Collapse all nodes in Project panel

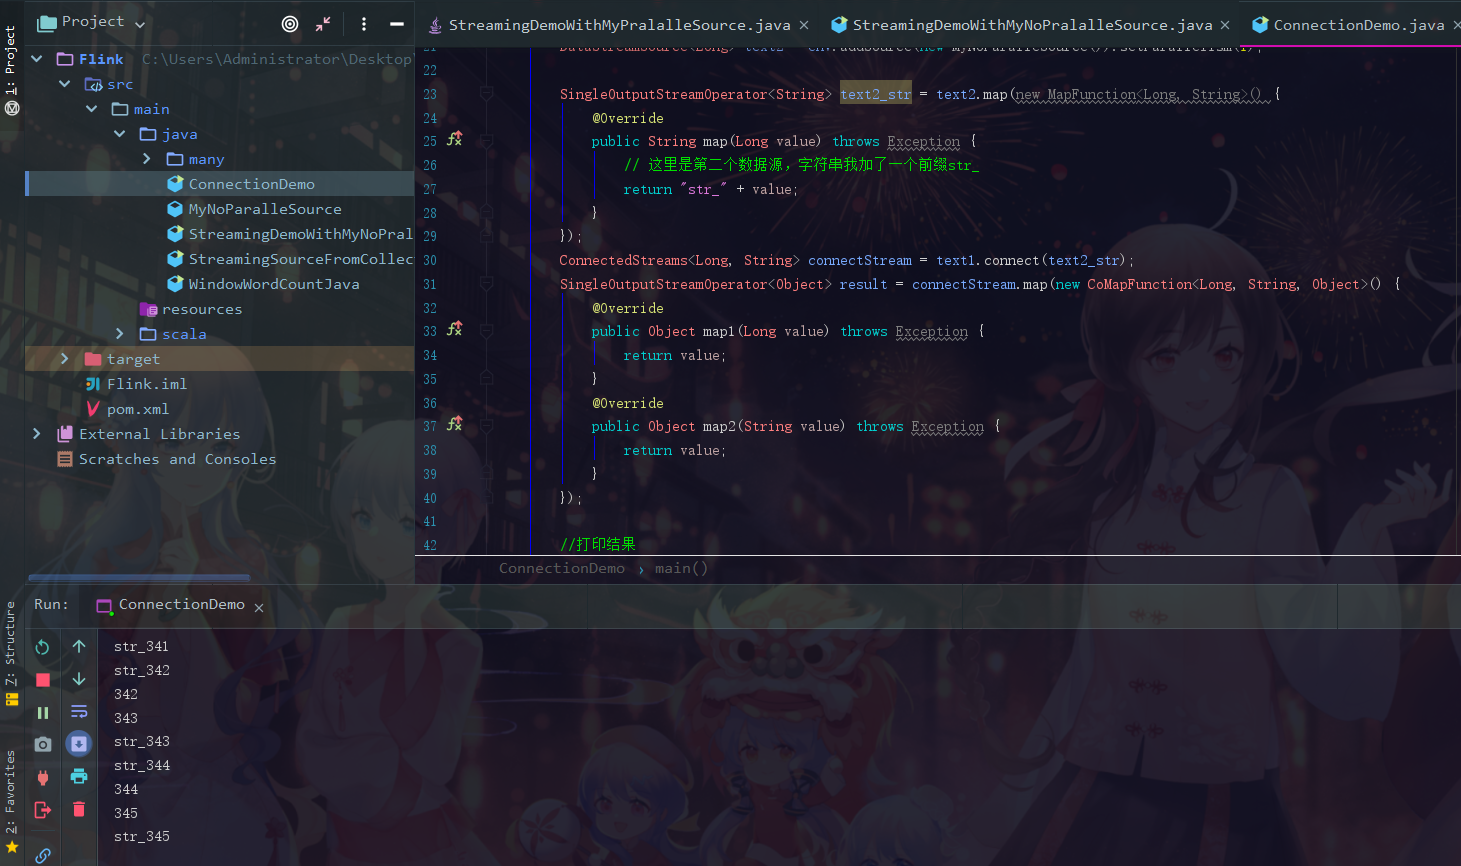tap(323, 24)
